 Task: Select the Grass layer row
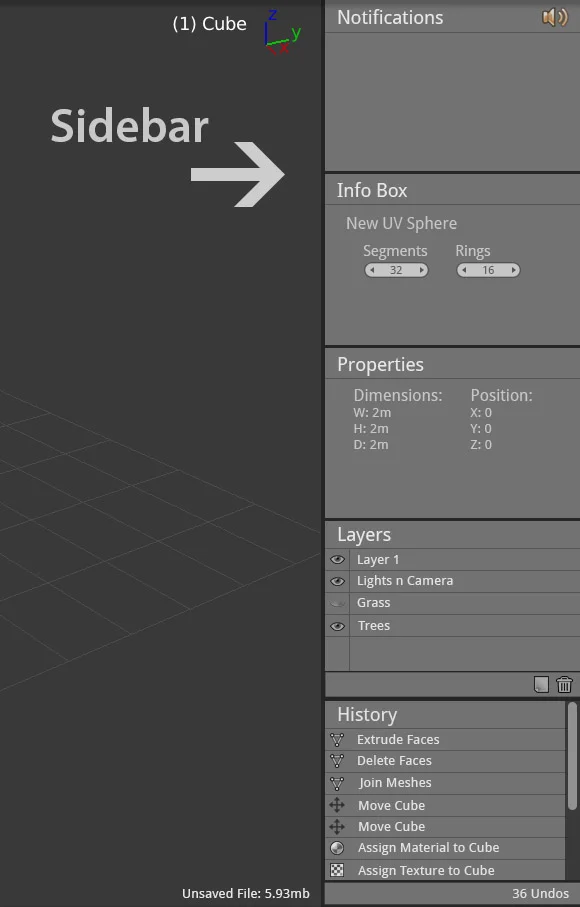pyautogui.click(x=453, y=603)
